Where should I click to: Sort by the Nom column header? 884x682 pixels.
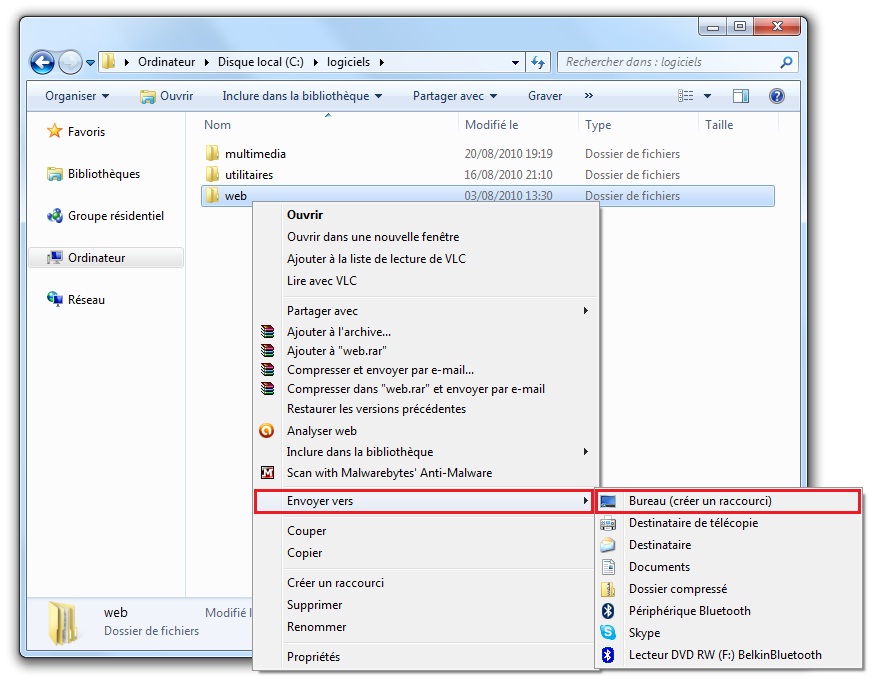tap(217, 125)
